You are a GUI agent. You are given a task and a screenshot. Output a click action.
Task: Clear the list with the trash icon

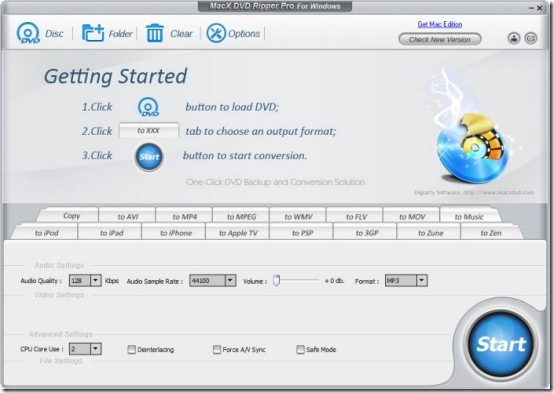[155, 33]
